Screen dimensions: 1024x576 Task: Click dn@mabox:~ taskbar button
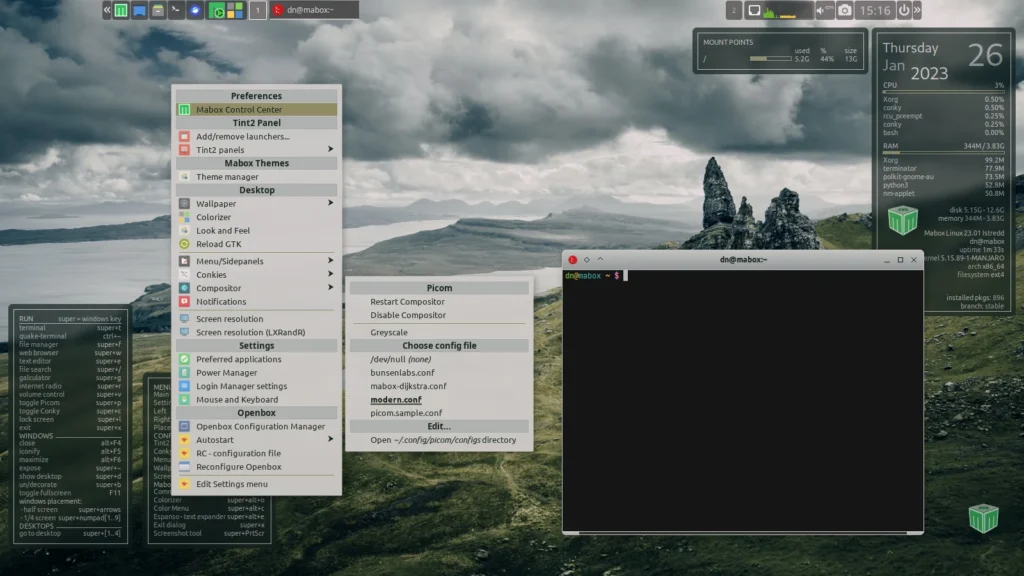coord(315,10)
